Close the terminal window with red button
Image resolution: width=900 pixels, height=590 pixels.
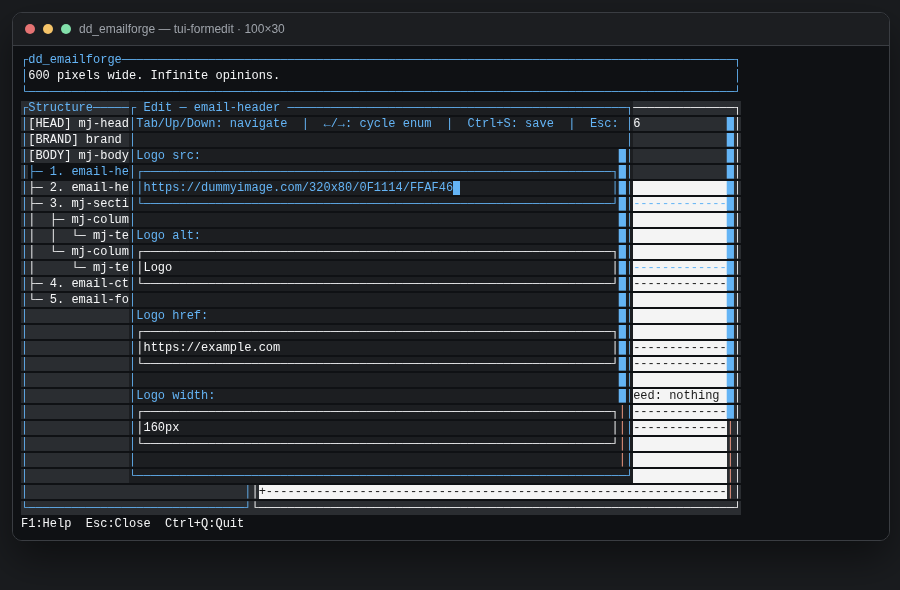tap(30, 29)
